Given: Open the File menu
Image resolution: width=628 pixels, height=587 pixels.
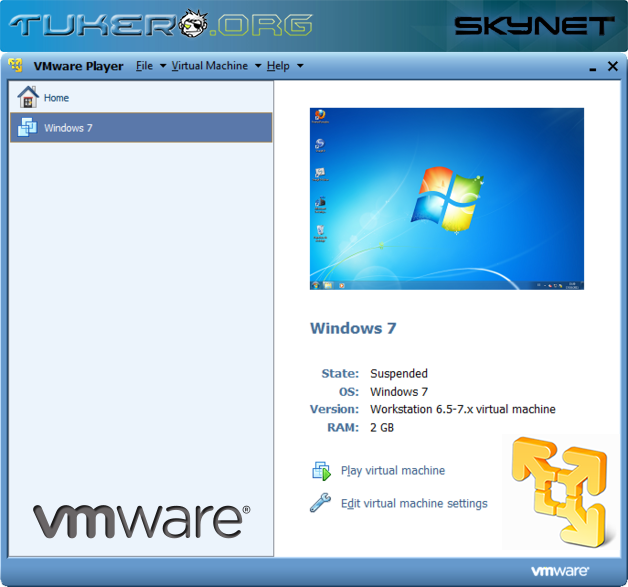Looking at the screenshot, I should [144, 66].
